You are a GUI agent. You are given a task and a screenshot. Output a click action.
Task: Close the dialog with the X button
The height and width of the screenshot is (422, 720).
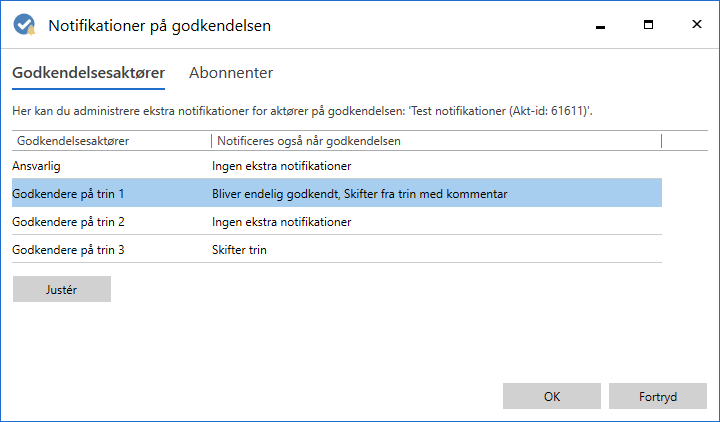696,24
